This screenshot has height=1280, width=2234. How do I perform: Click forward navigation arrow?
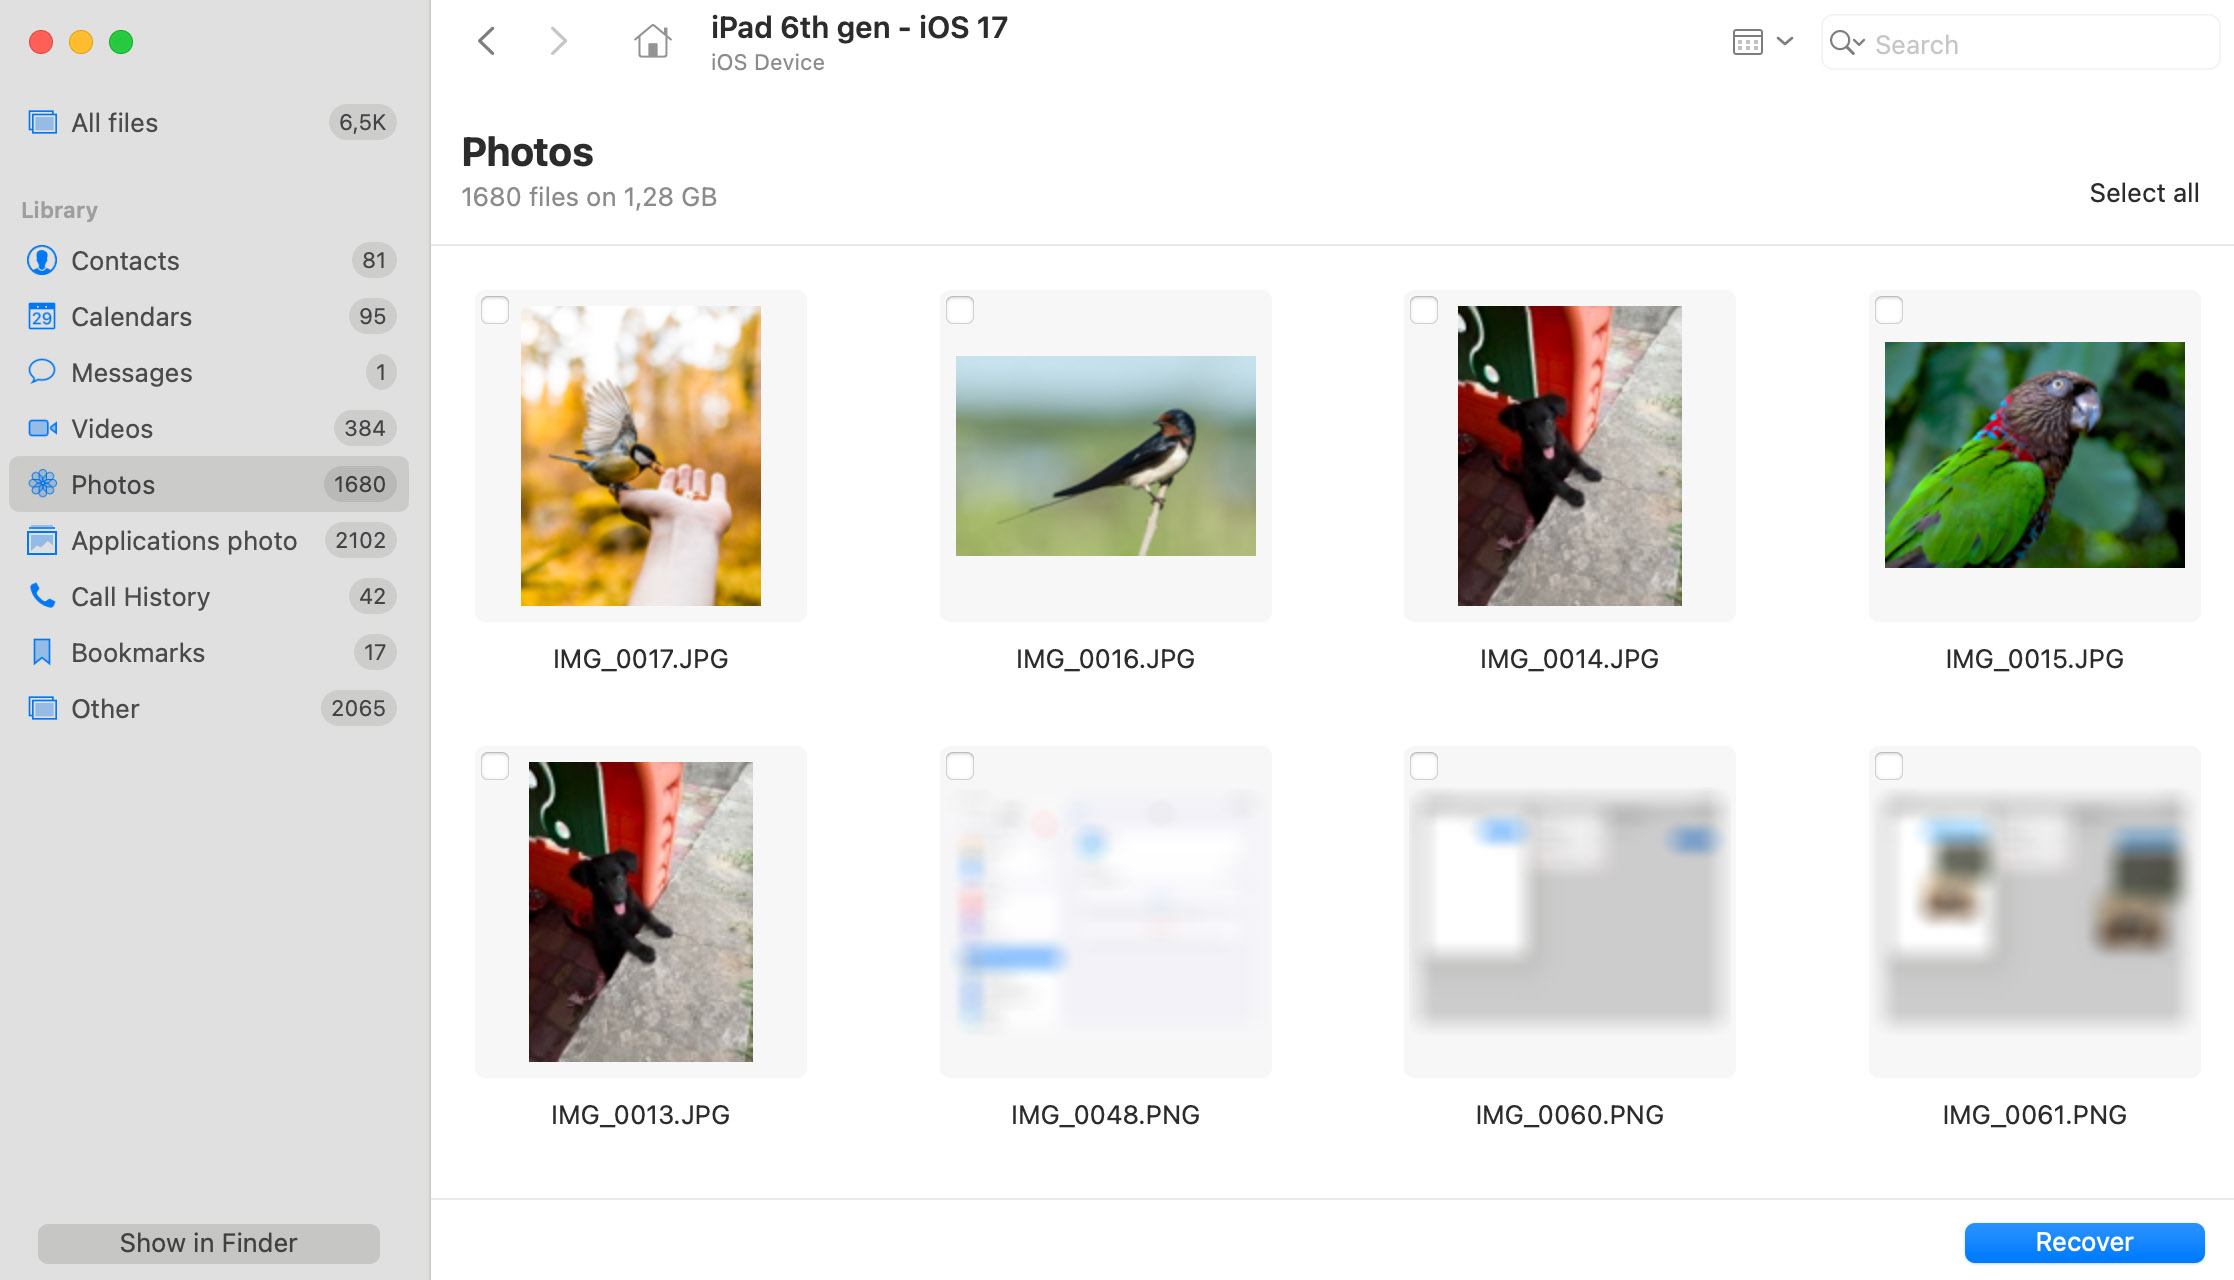point(560,43)
